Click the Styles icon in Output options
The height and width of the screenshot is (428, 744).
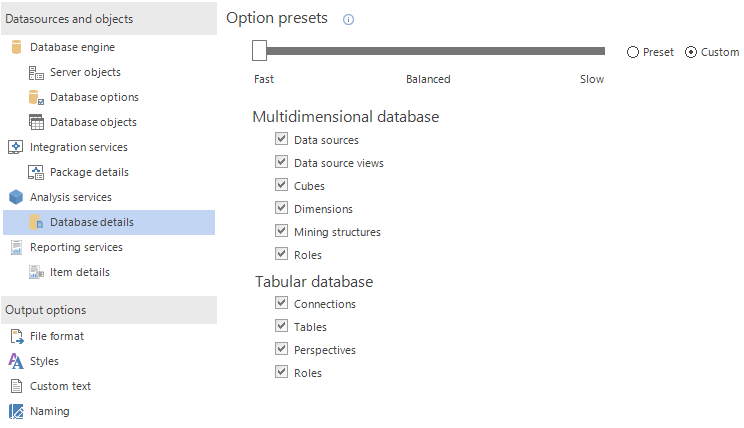pyautogui.click(x=16, y=361)
